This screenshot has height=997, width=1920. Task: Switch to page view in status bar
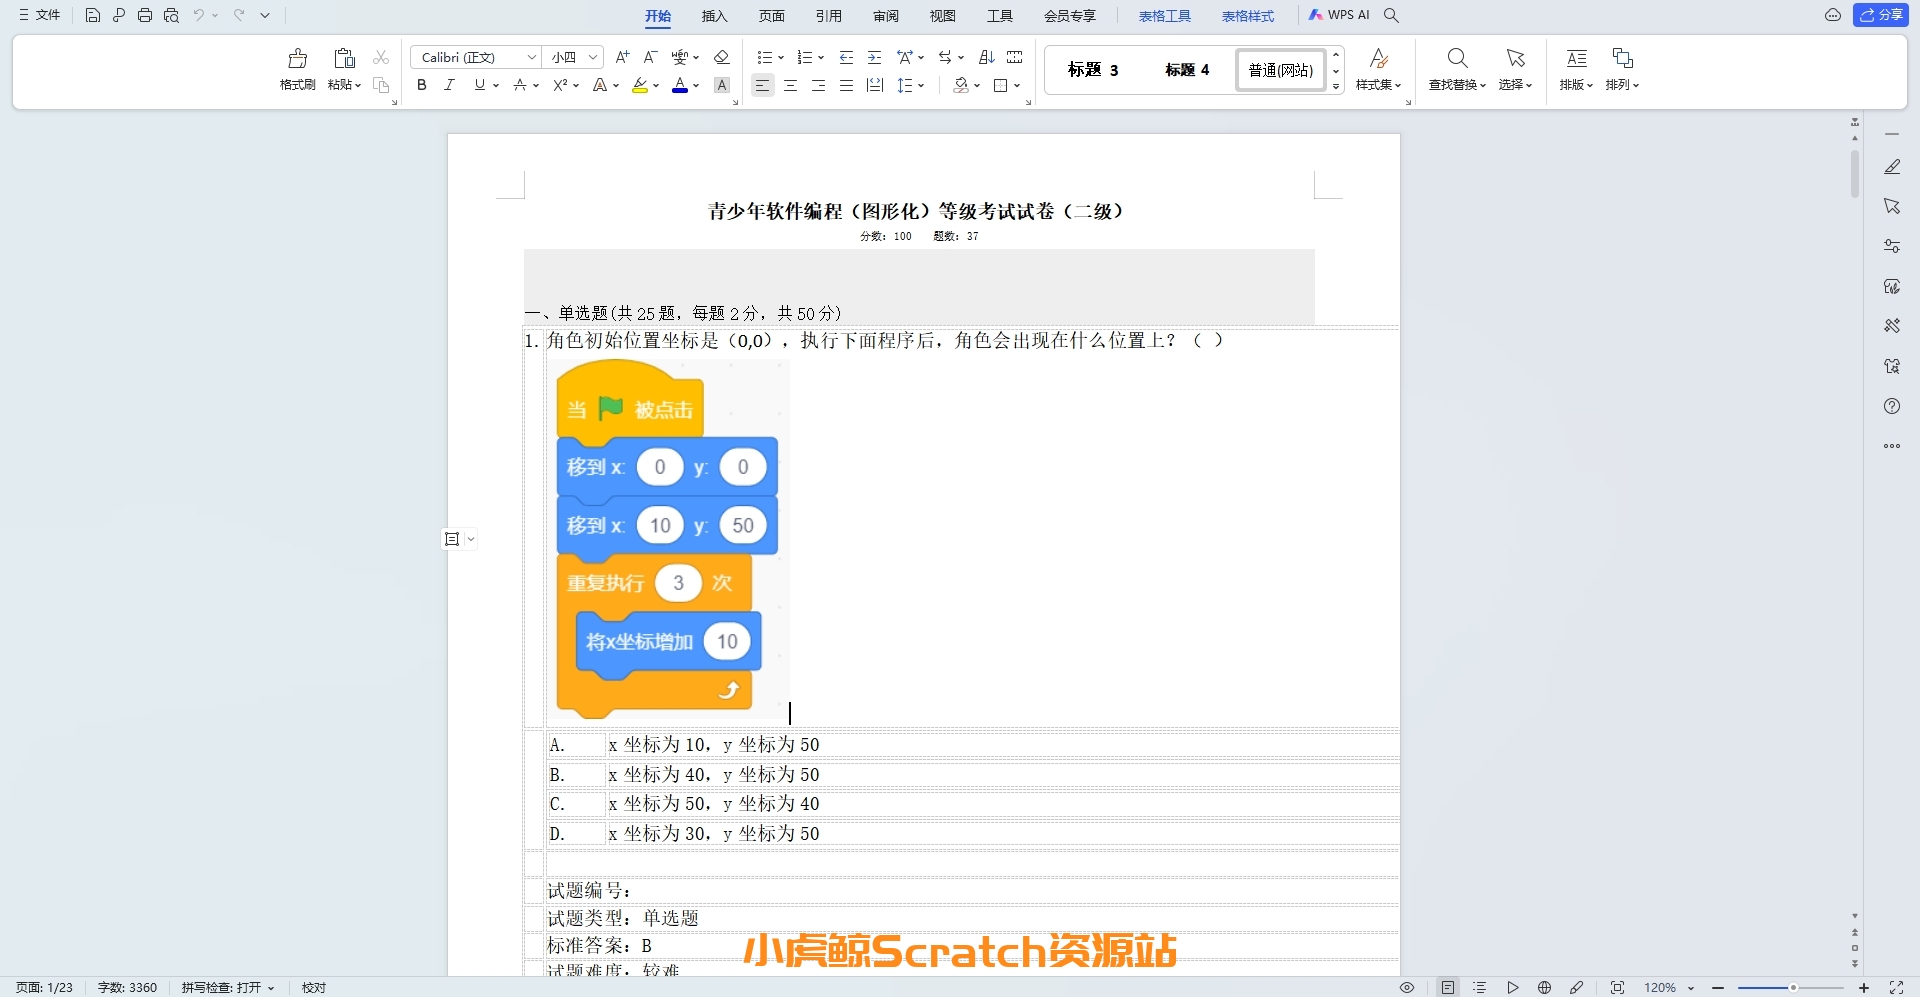(x=1448, y=987)
